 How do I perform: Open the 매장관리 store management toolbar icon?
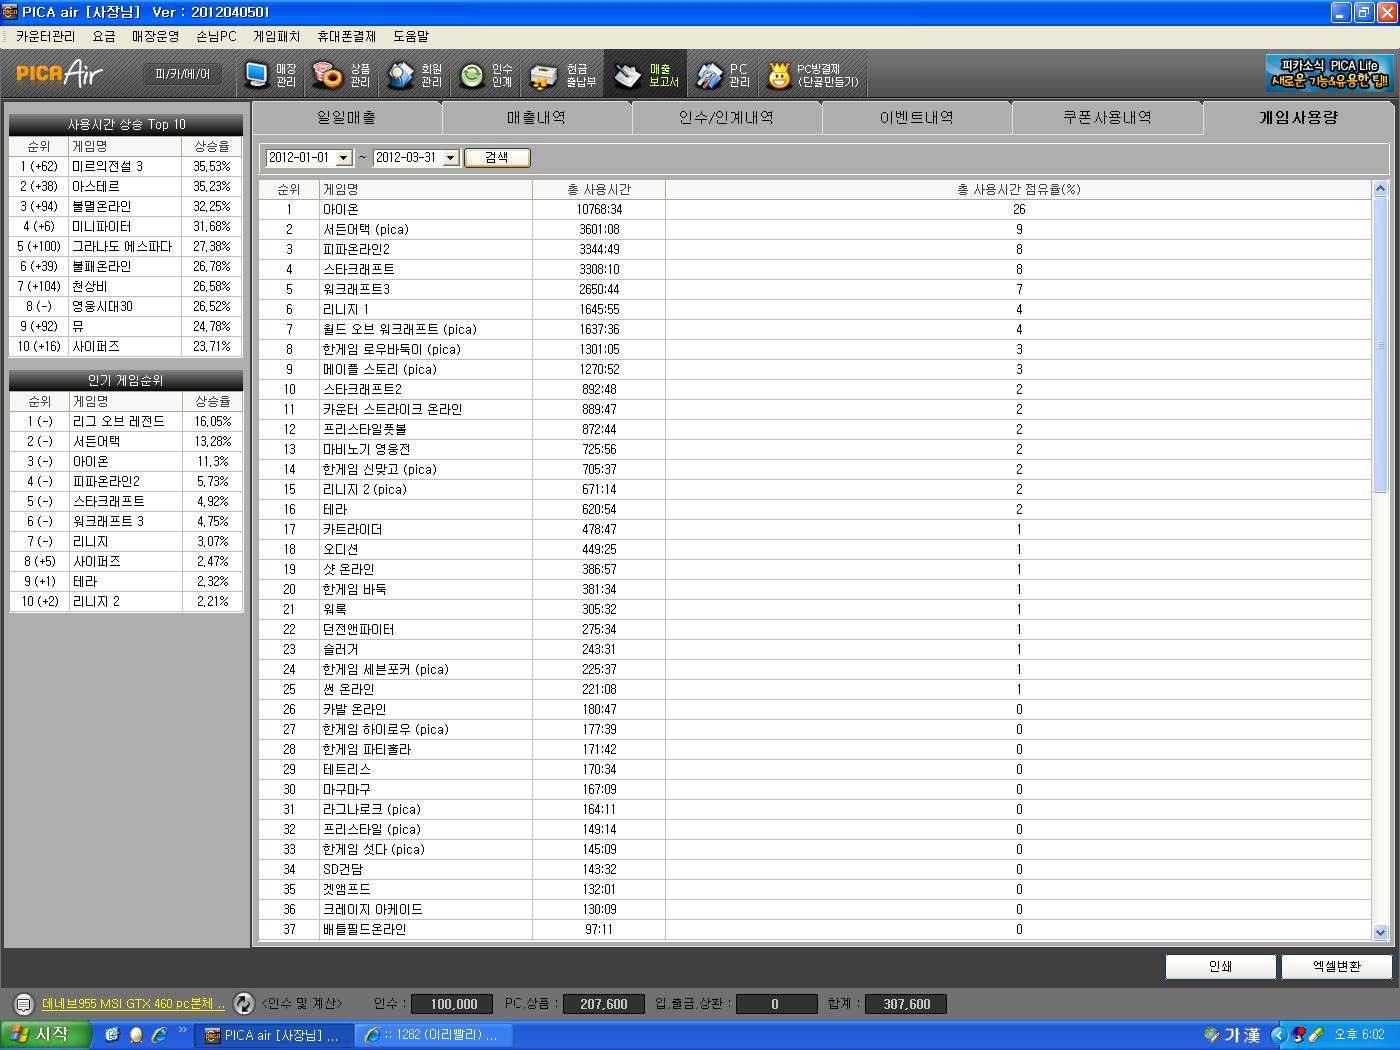tap(271, 75)
